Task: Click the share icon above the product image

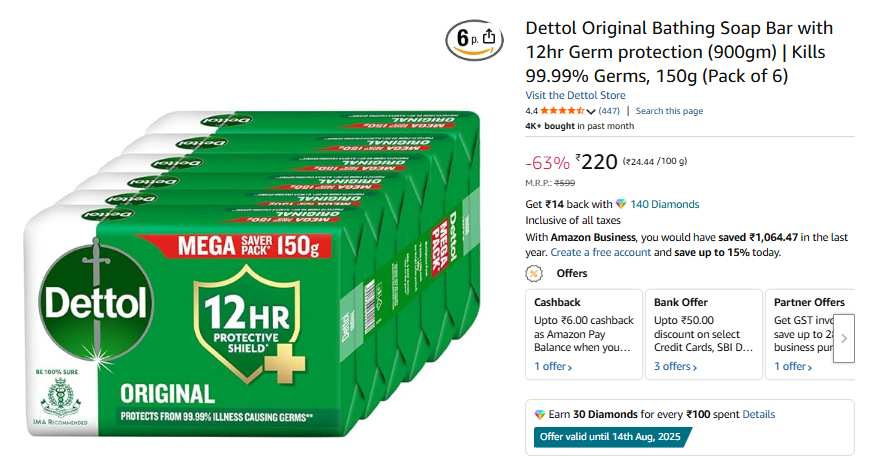Action: (x=488, y=37)
